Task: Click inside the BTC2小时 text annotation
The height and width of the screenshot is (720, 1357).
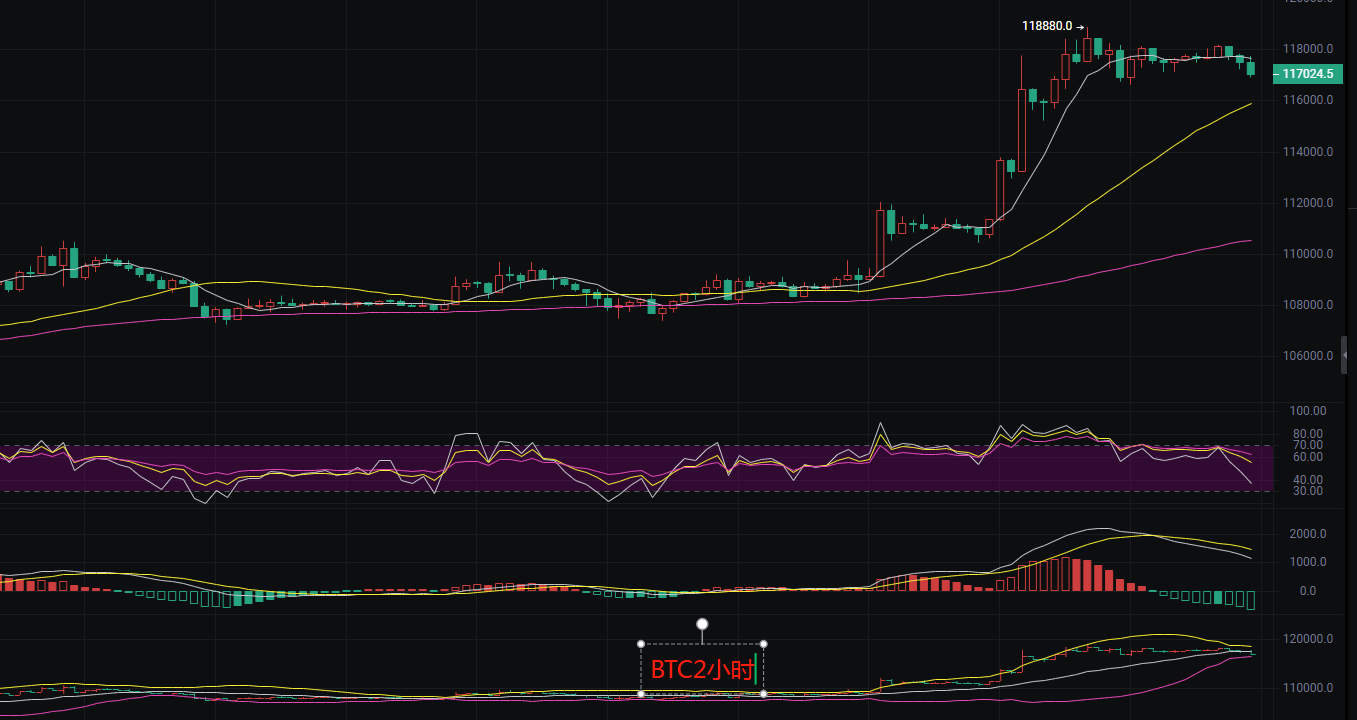Action: pos(702,669)
